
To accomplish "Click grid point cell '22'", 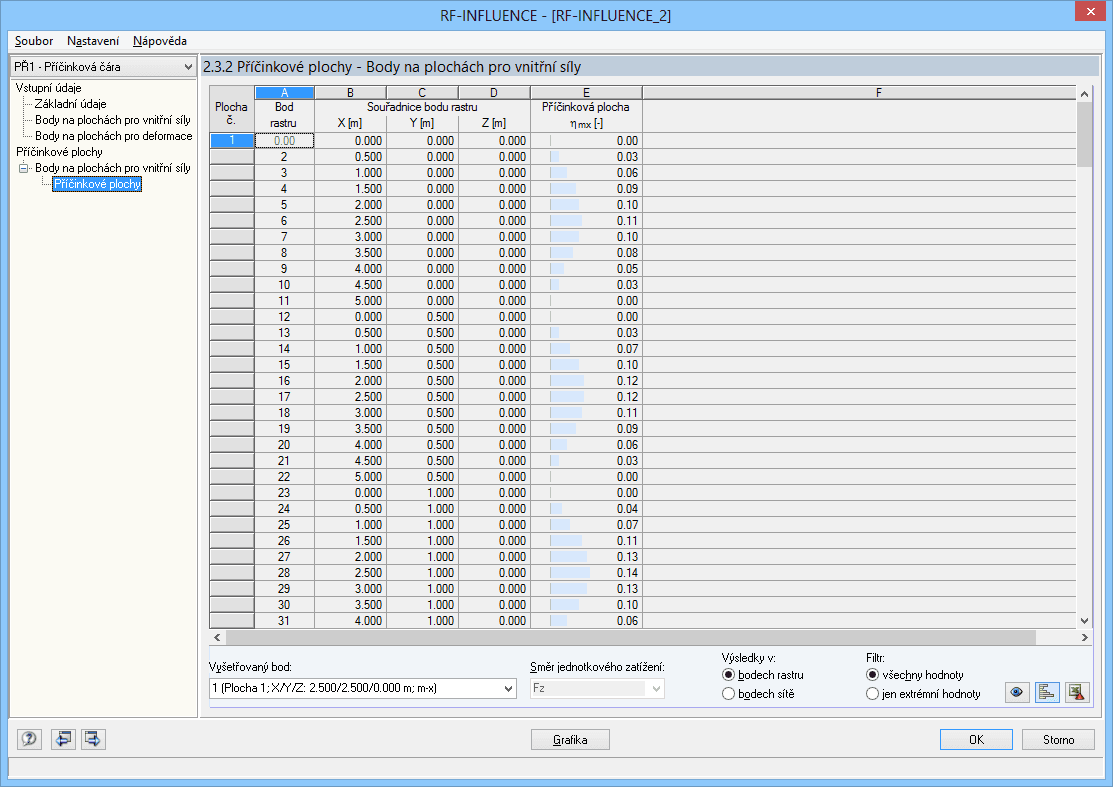I will 284,477.
